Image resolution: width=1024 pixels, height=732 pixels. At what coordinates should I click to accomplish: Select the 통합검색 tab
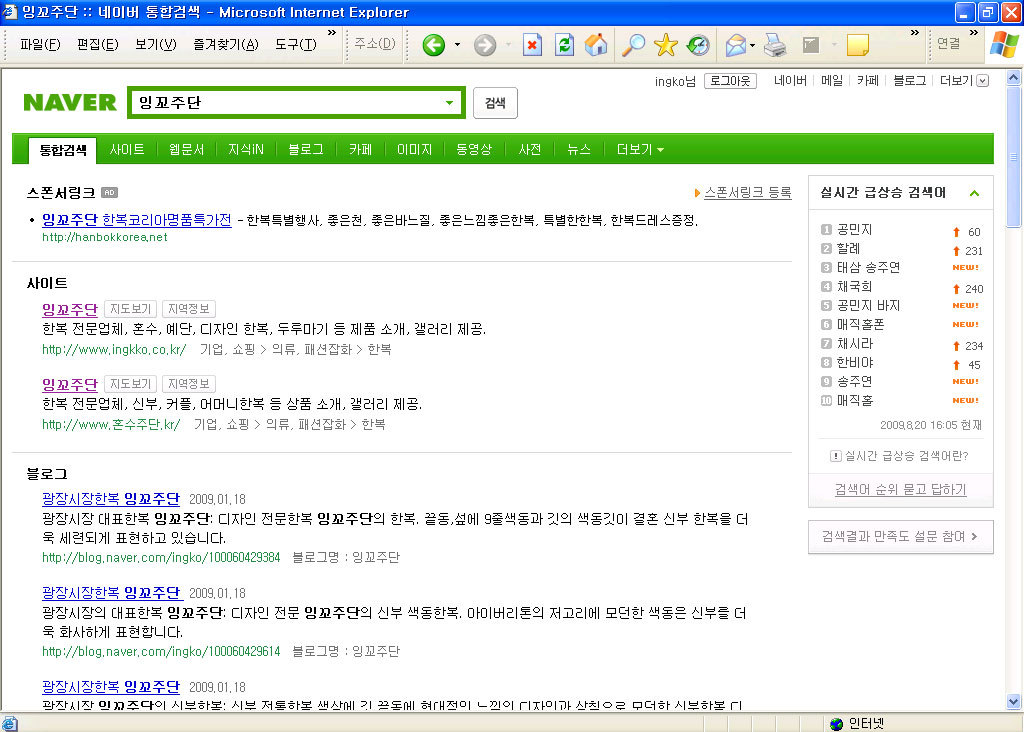click(x=63, y=150)
